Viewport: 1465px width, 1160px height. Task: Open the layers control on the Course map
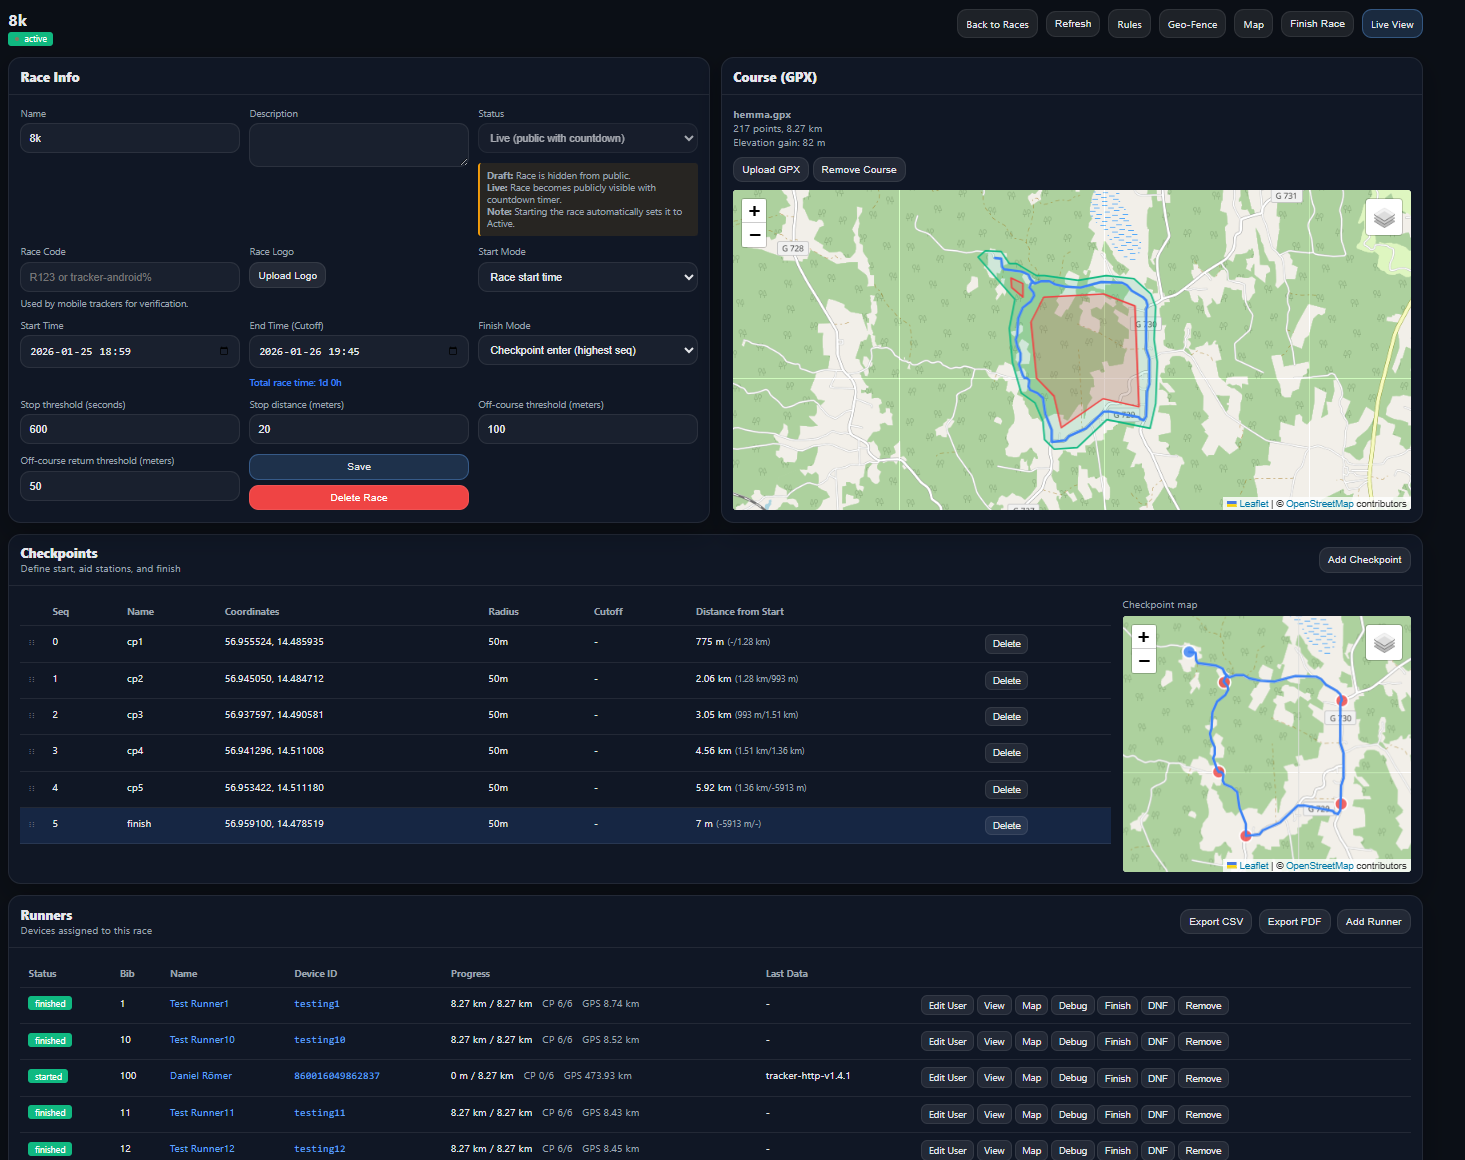pyautogui.click(x=1383, y=216)
